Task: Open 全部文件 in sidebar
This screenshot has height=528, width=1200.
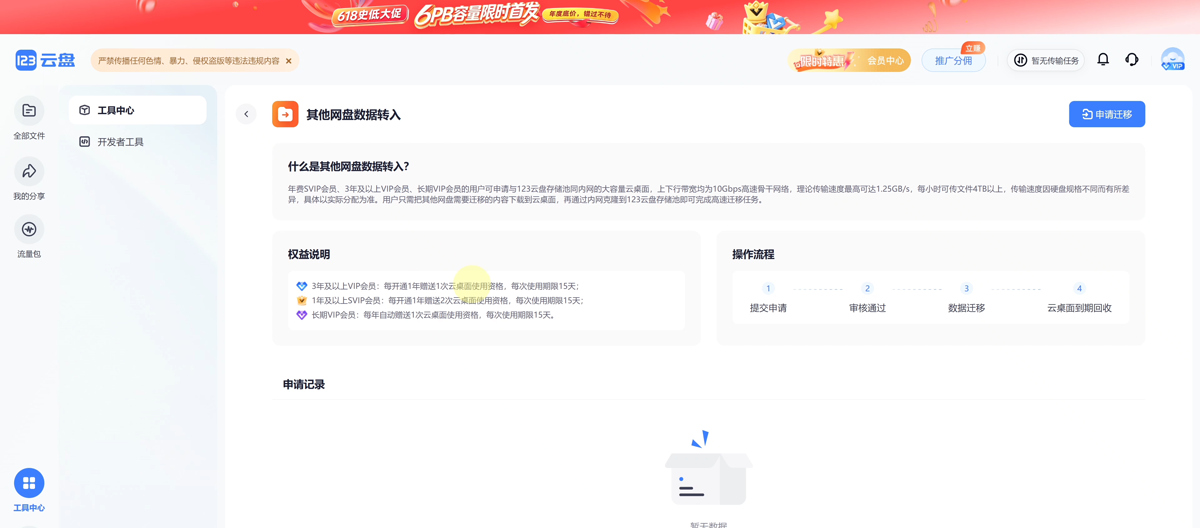Action: tap(29, 119)
